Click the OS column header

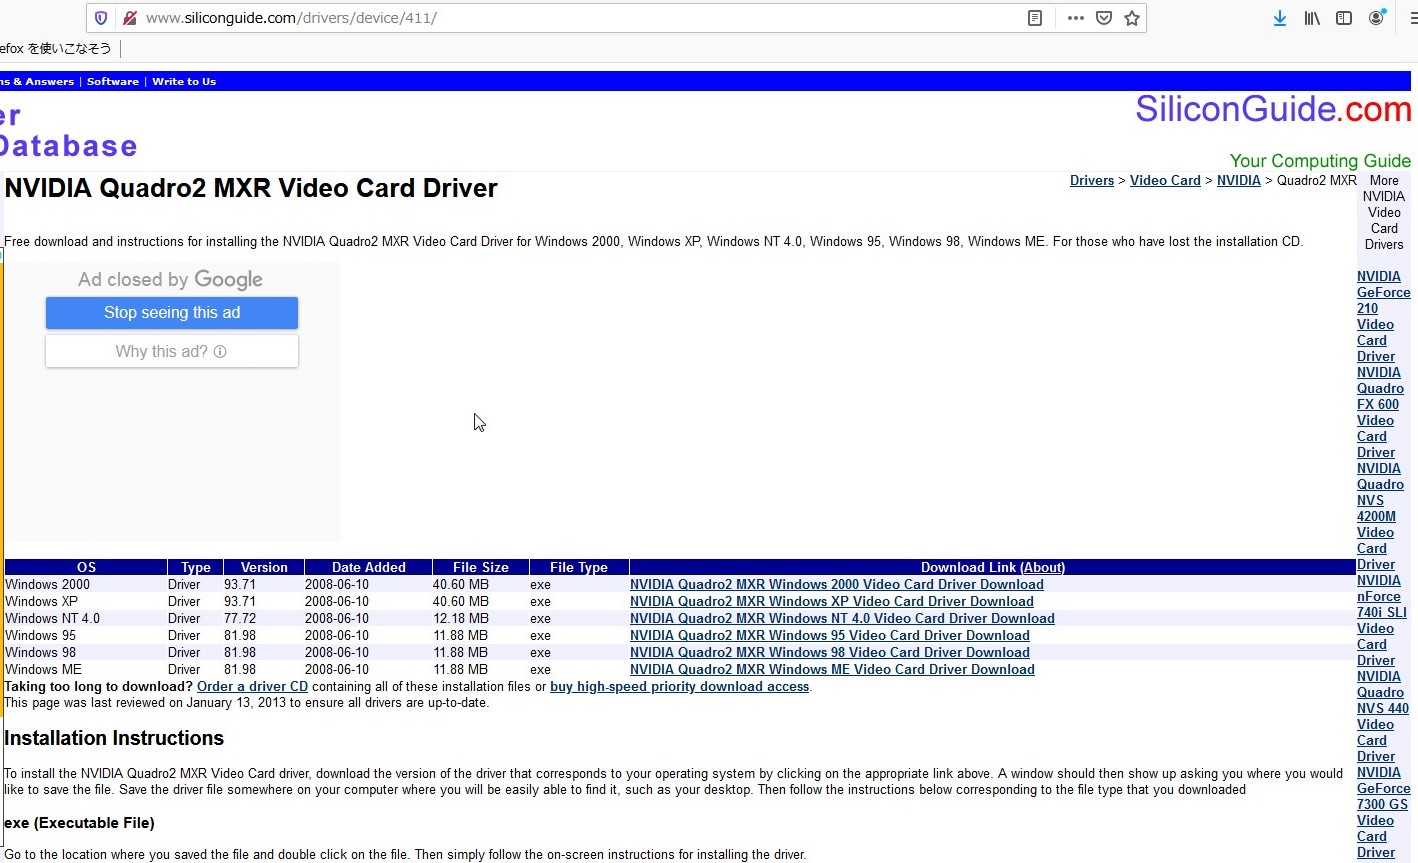click(x=86, y=567)
